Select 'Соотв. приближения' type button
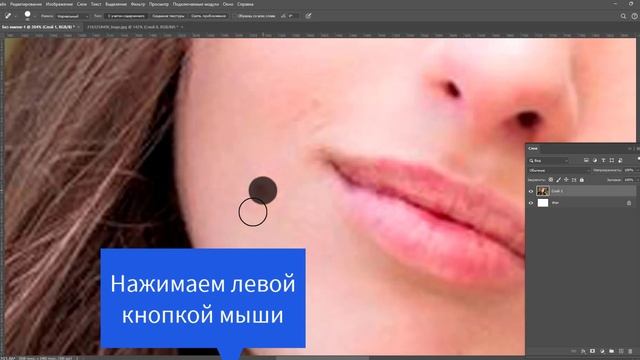Viewport: 640px width, 360px height. click(208, 16)
